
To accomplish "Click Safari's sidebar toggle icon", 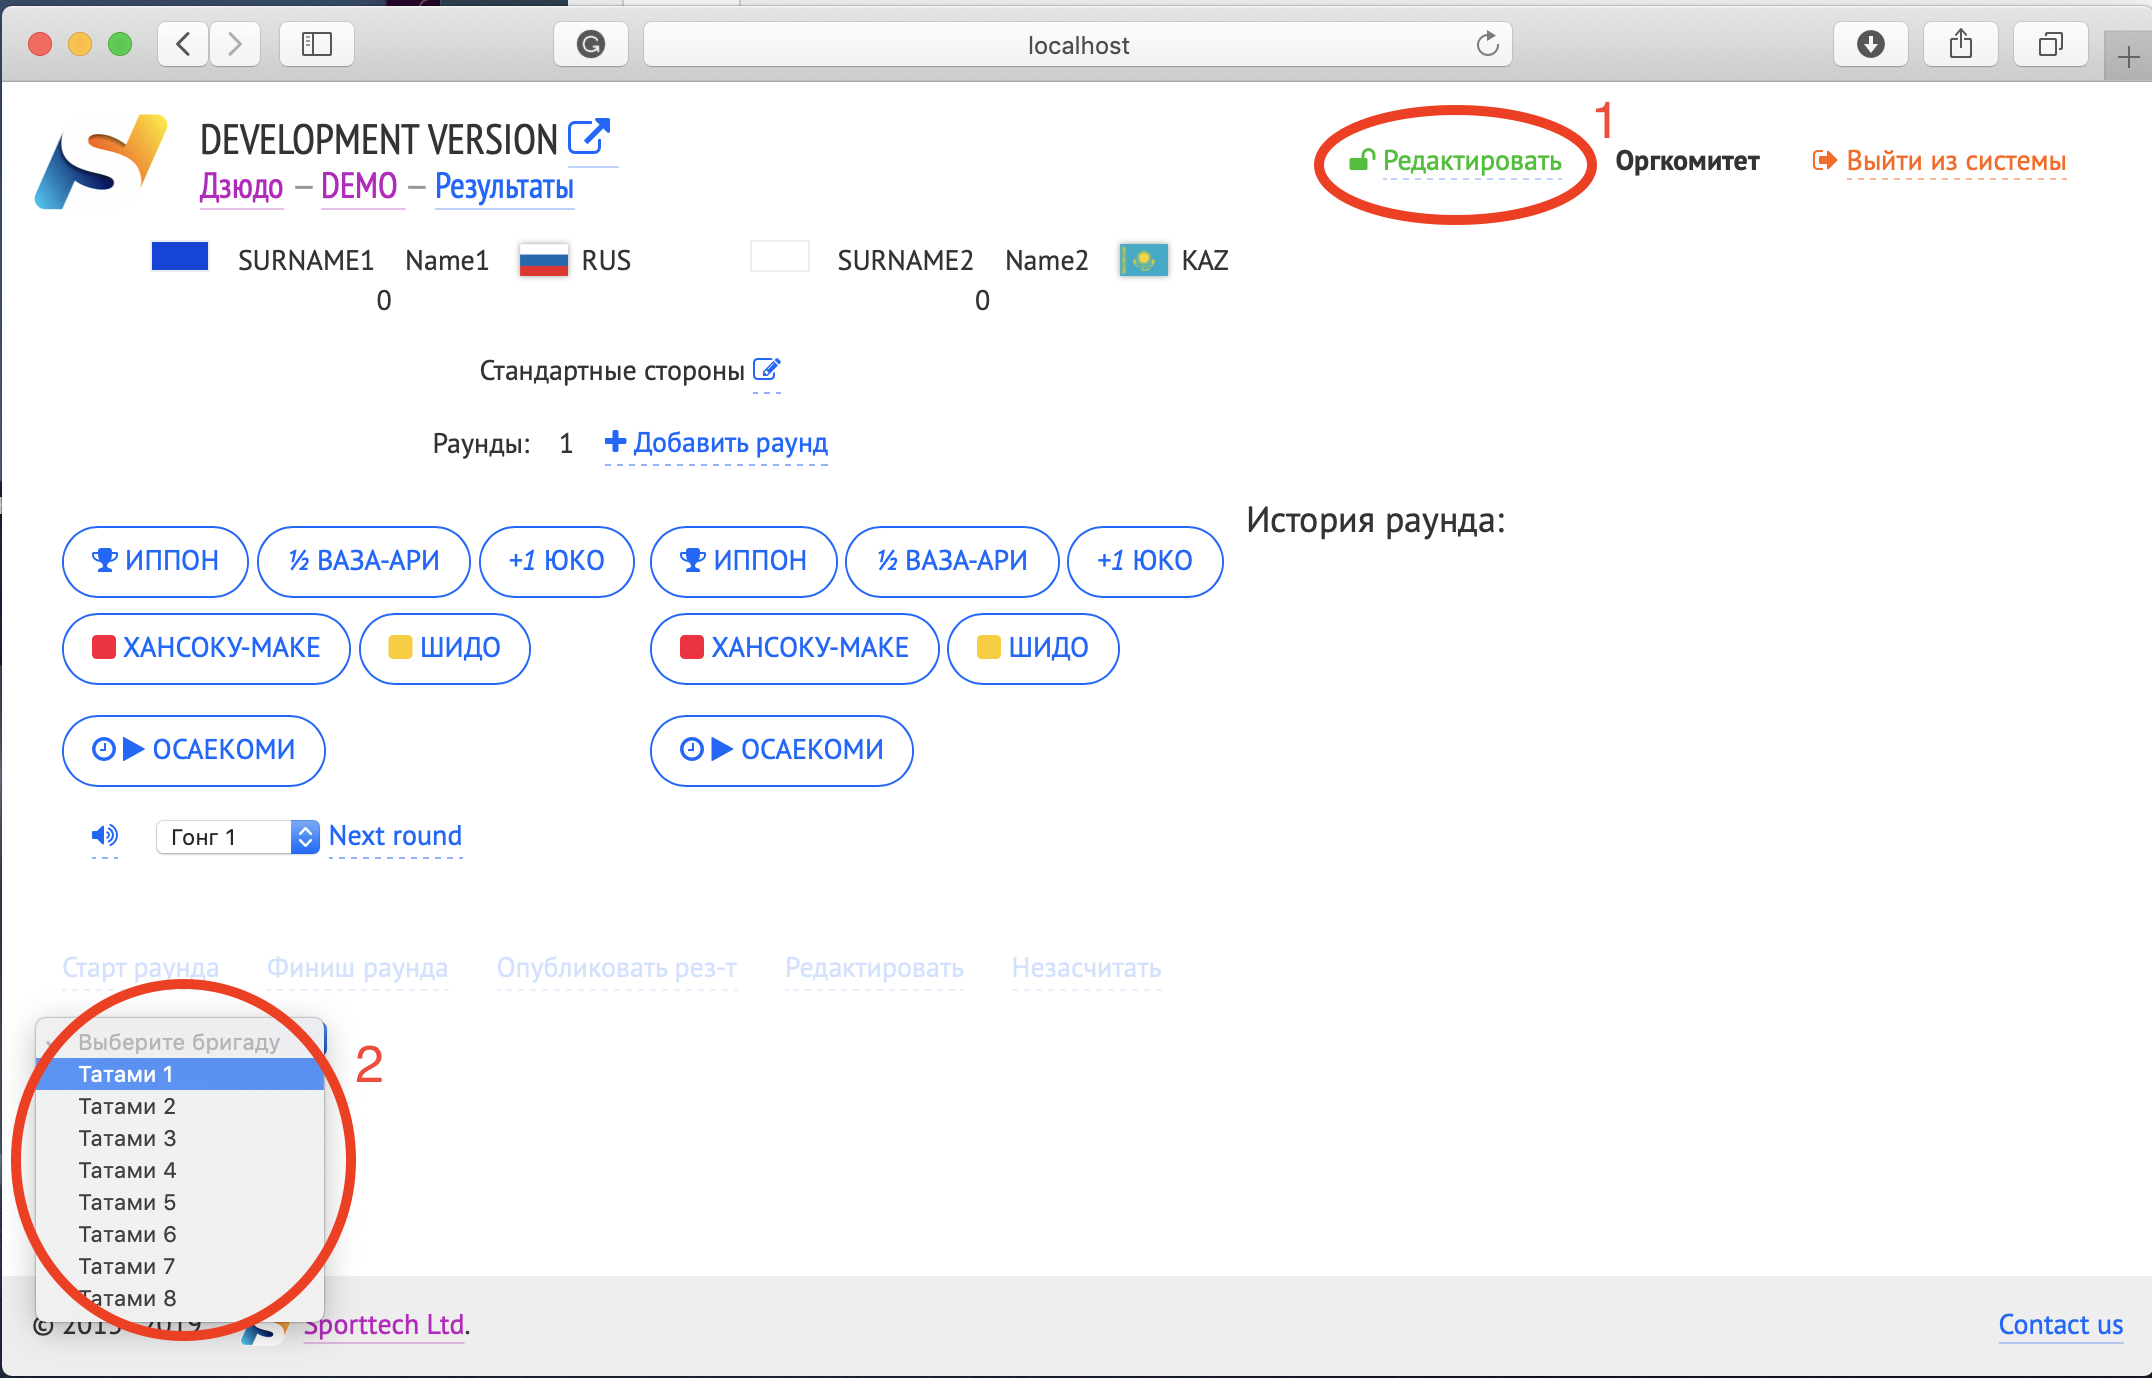I will click(317, 44).
